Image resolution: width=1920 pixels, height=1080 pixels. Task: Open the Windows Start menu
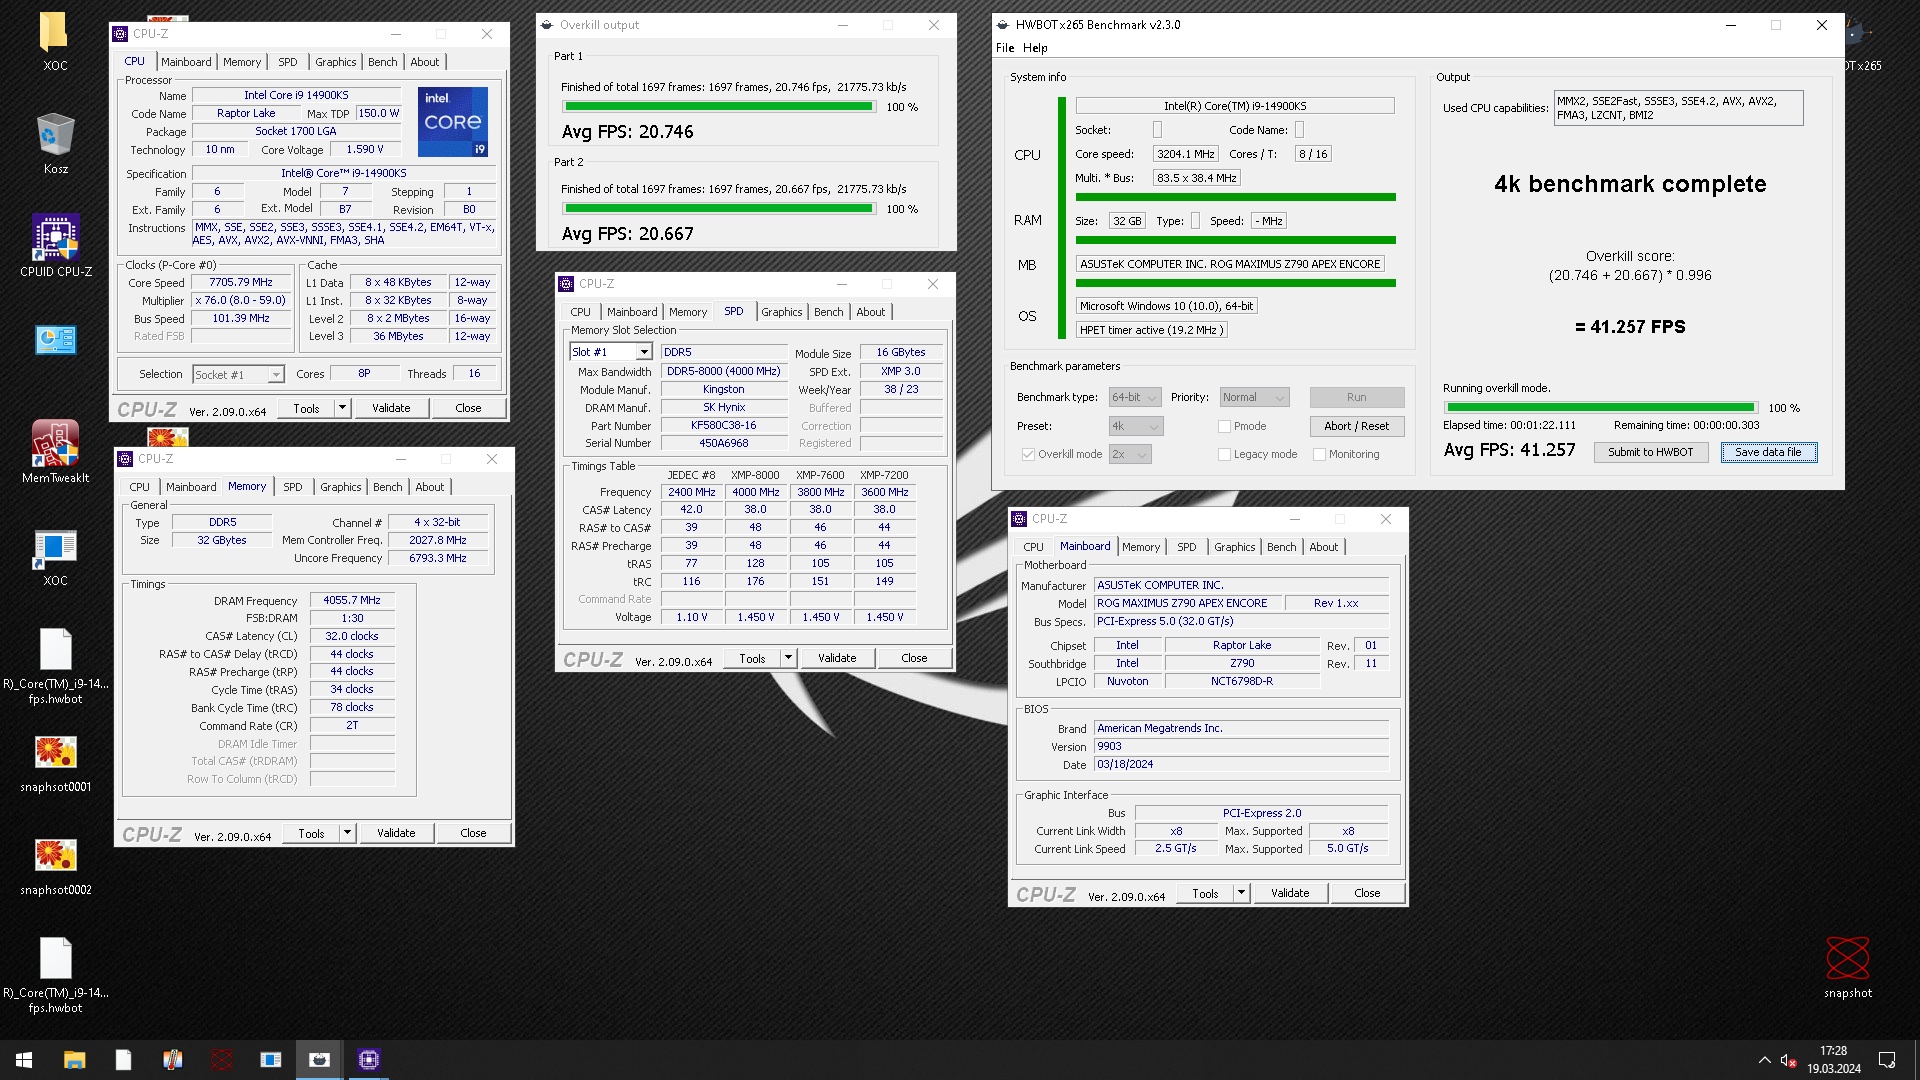click(24, 1060)
